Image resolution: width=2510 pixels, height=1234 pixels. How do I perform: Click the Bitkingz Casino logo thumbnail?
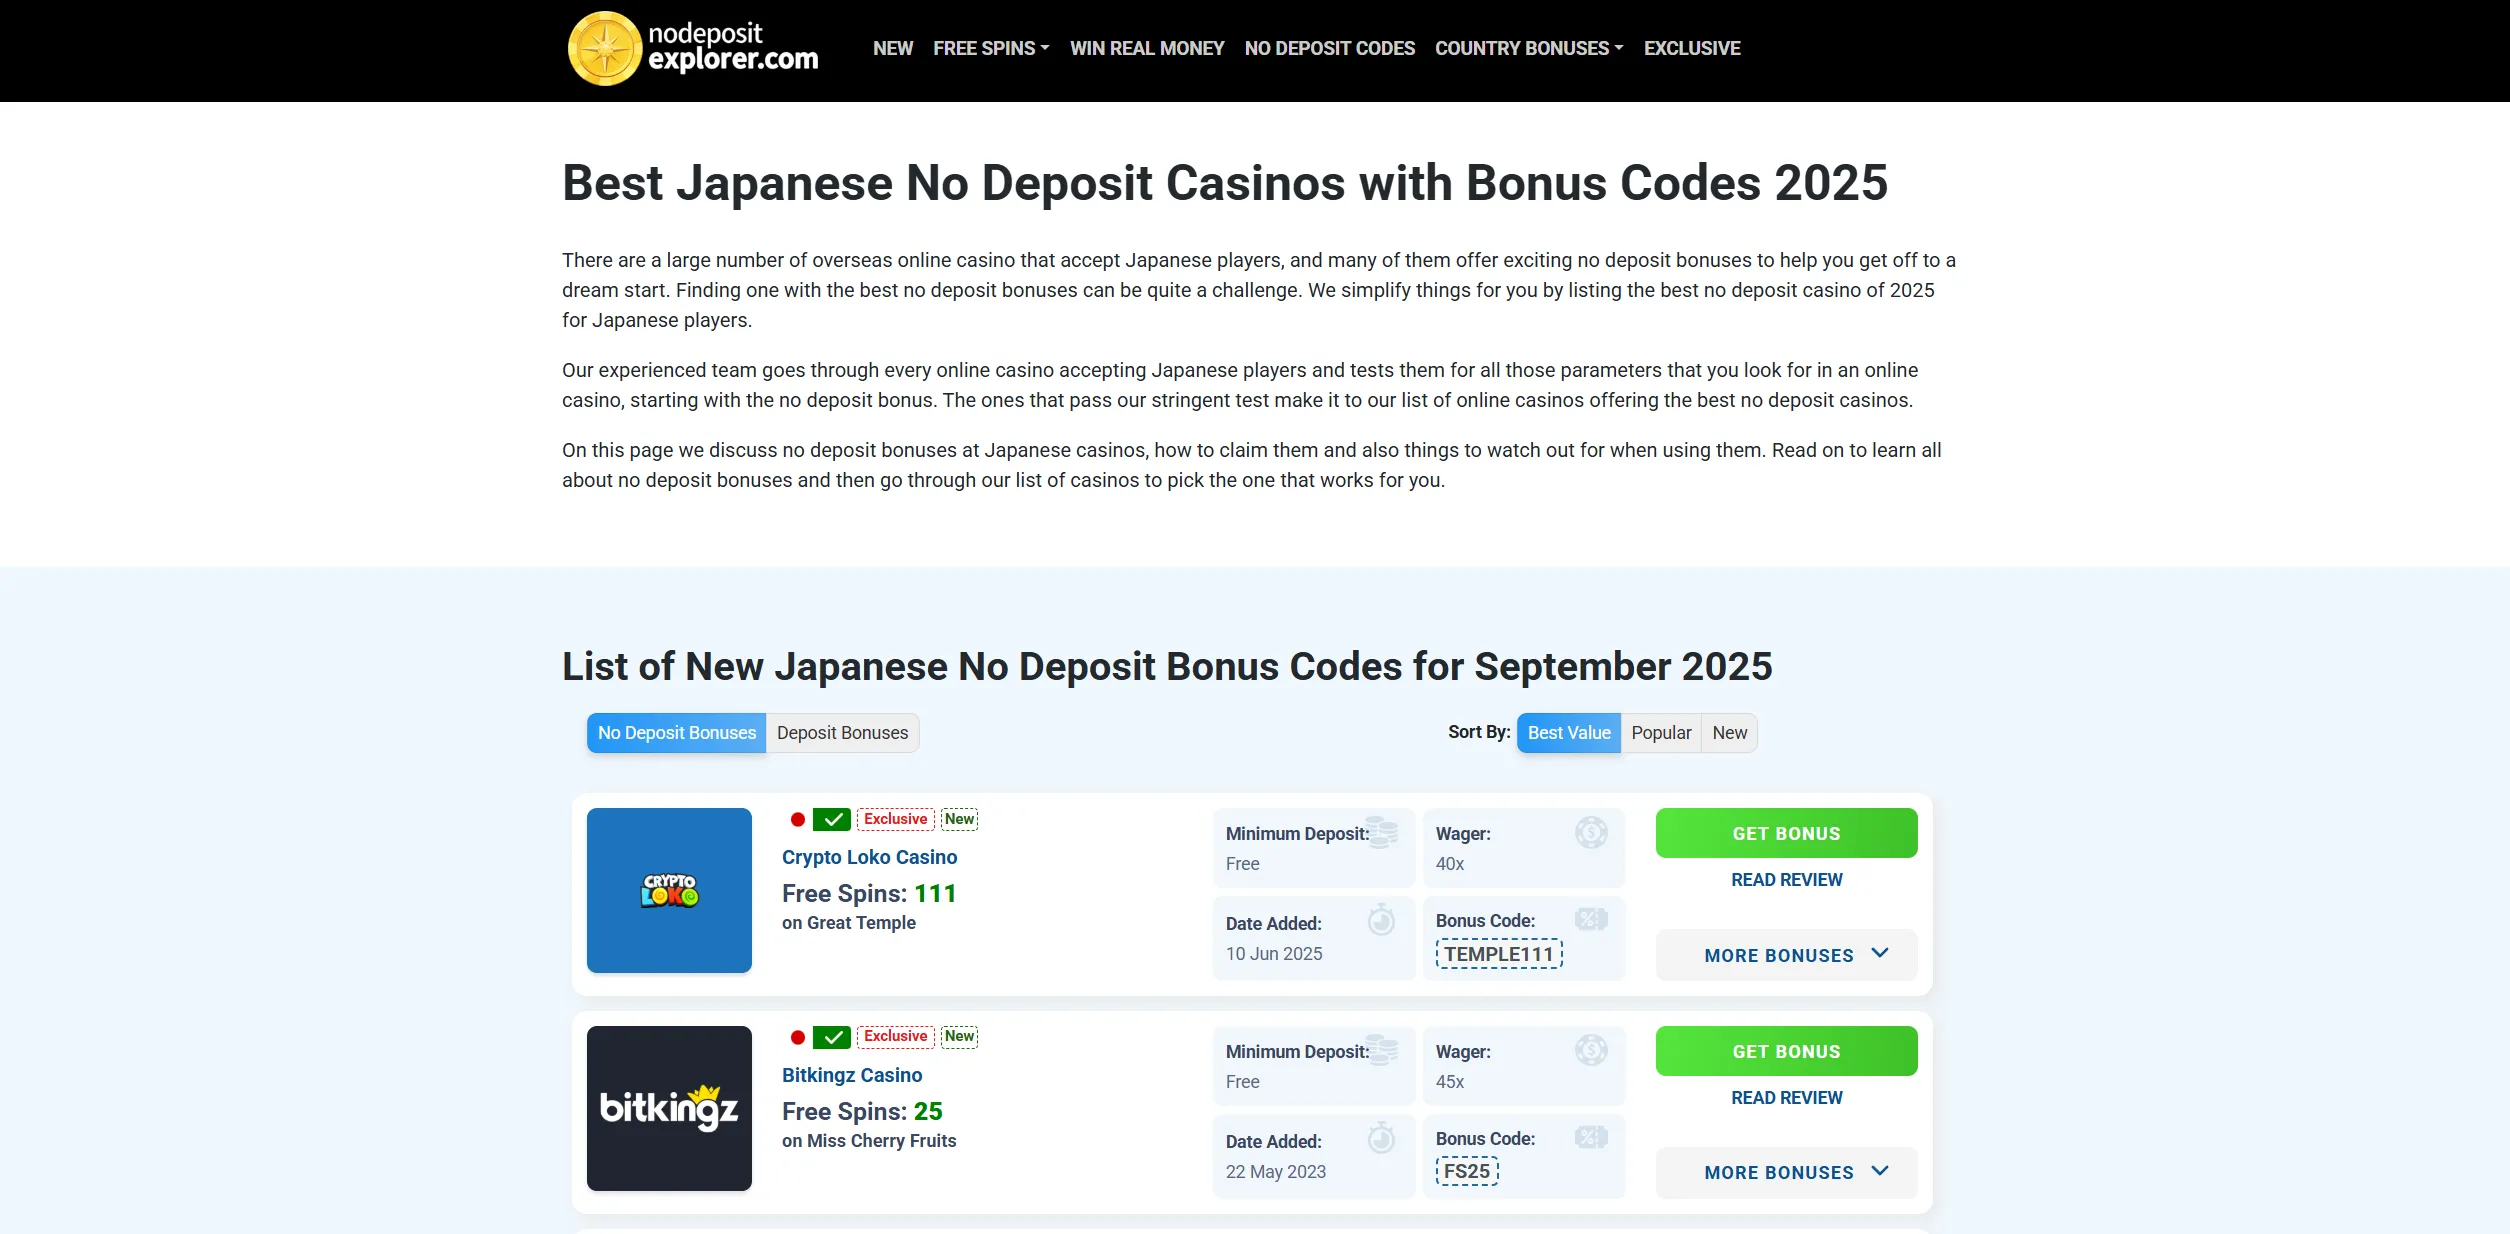[669, 1108]
